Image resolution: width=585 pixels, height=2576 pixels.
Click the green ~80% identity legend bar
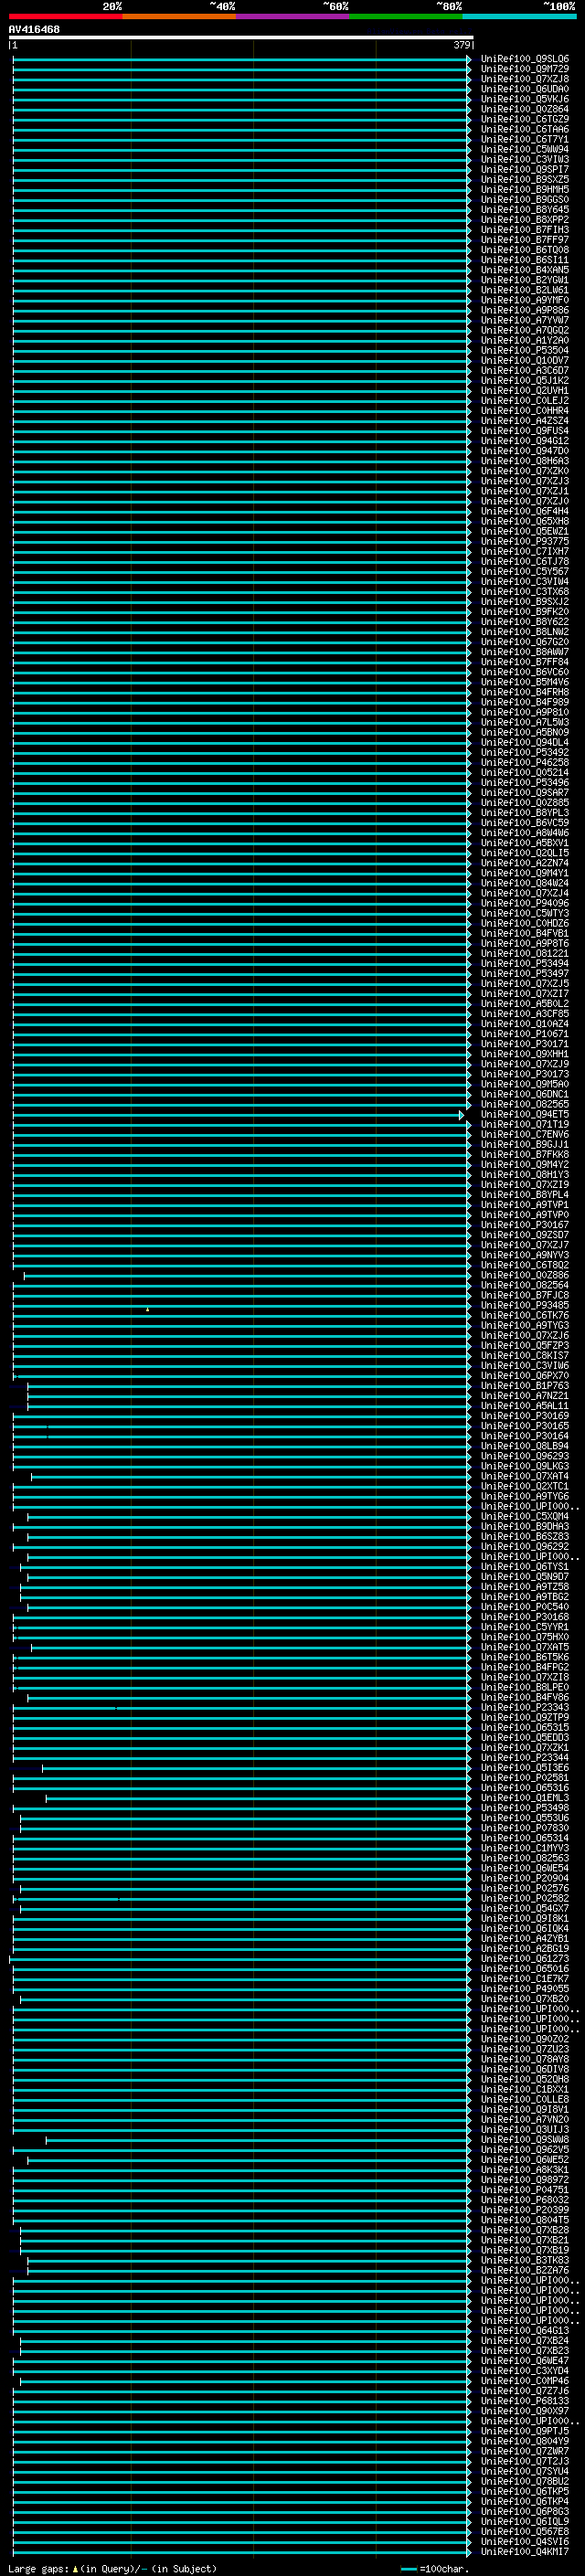point(406,17)
